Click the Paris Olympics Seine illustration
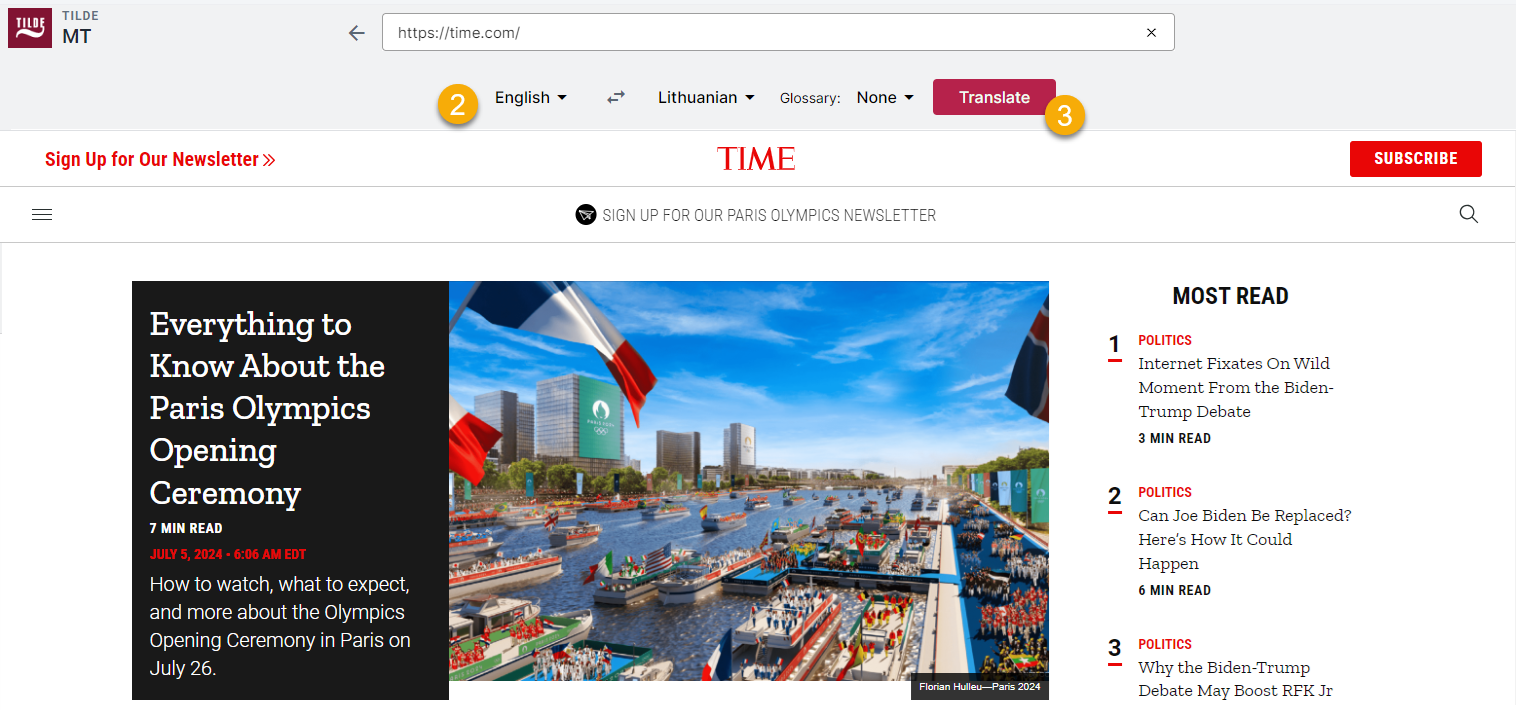Viewport: 1516px width, 710px height. pos(749,480)
